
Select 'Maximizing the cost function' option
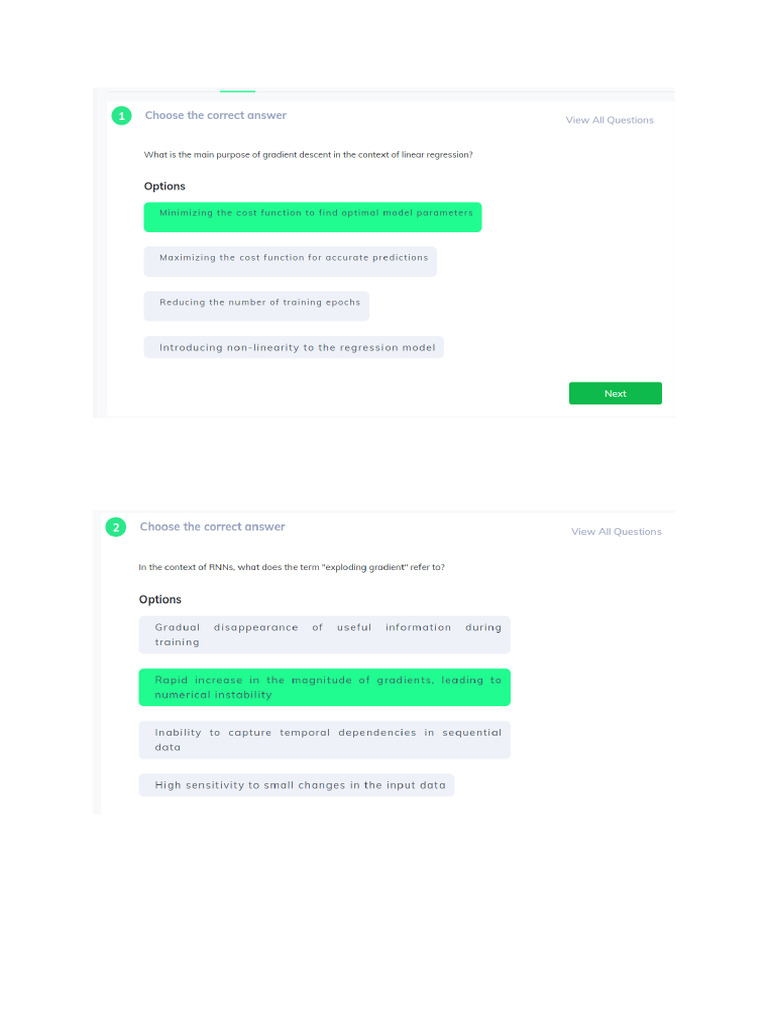click(290, 261)
